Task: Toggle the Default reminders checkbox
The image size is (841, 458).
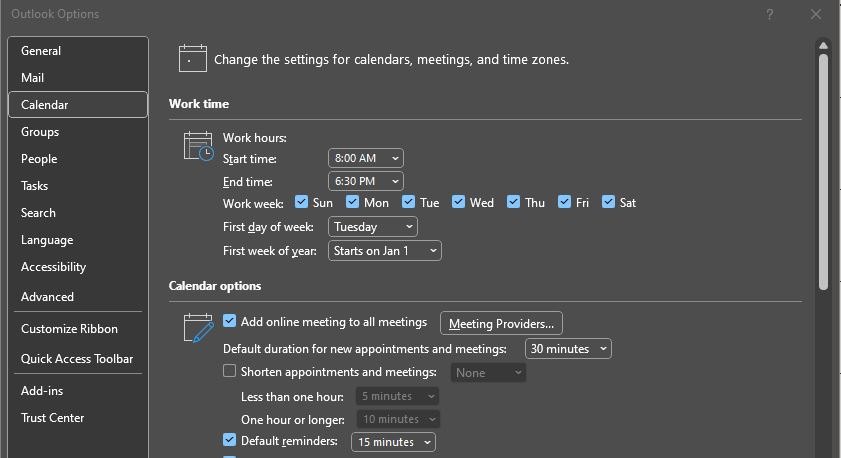Action: [229, 440]
